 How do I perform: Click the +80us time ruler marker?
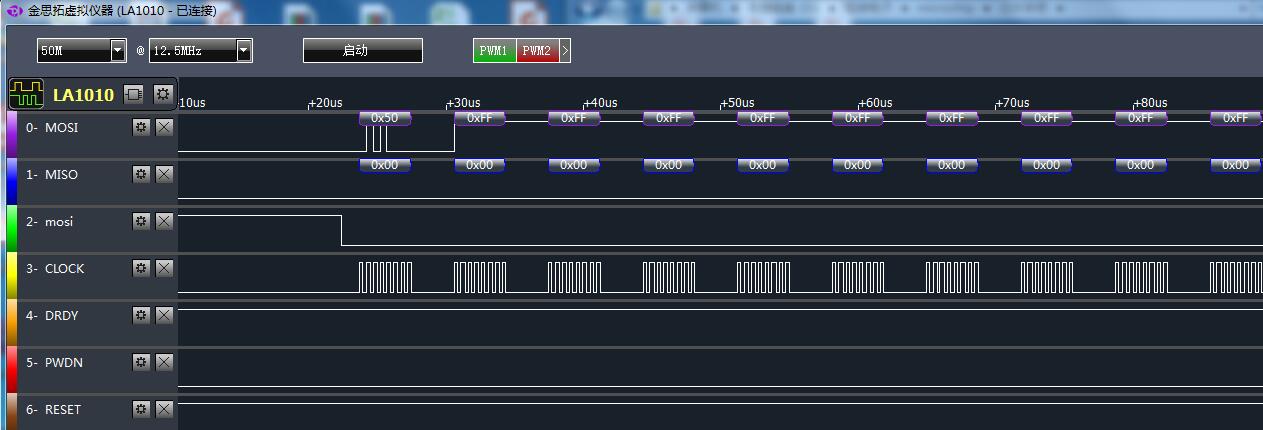[1150, 103]
